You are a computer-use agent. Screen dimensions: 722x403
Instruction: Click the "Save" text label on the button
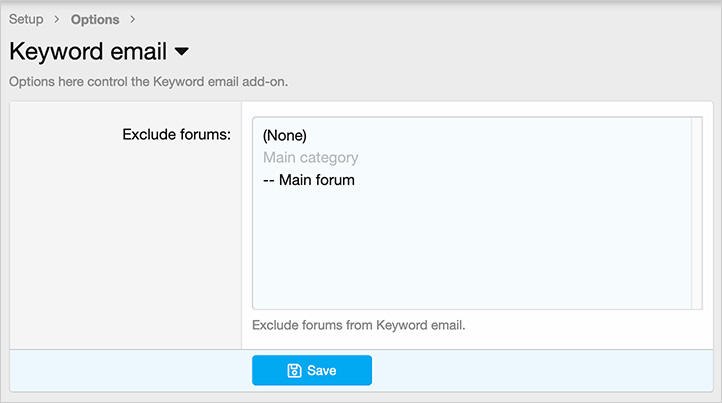pos(321,370)
